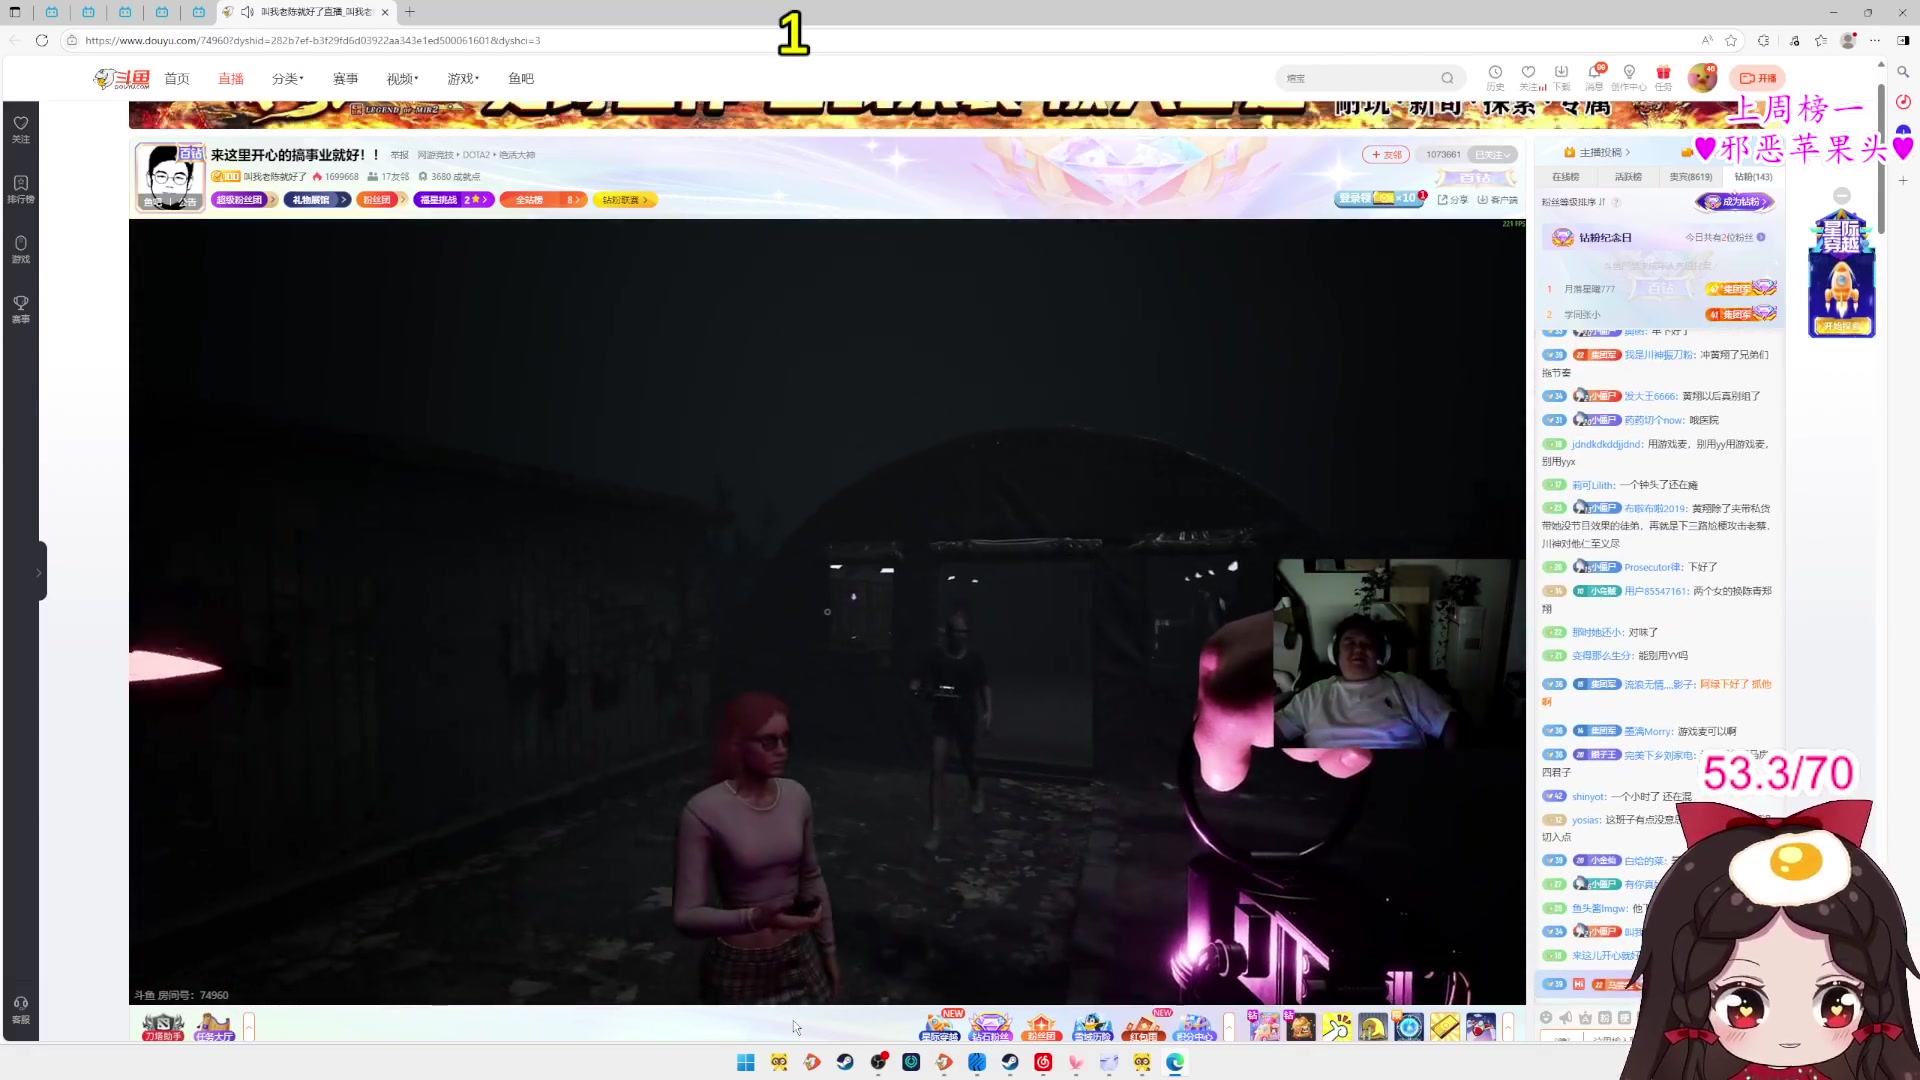Image resolution: width=1920 pixels, height=1080 pixels.
Task: Open the 红包雨 activity icon
Action: [1143, 1026]
